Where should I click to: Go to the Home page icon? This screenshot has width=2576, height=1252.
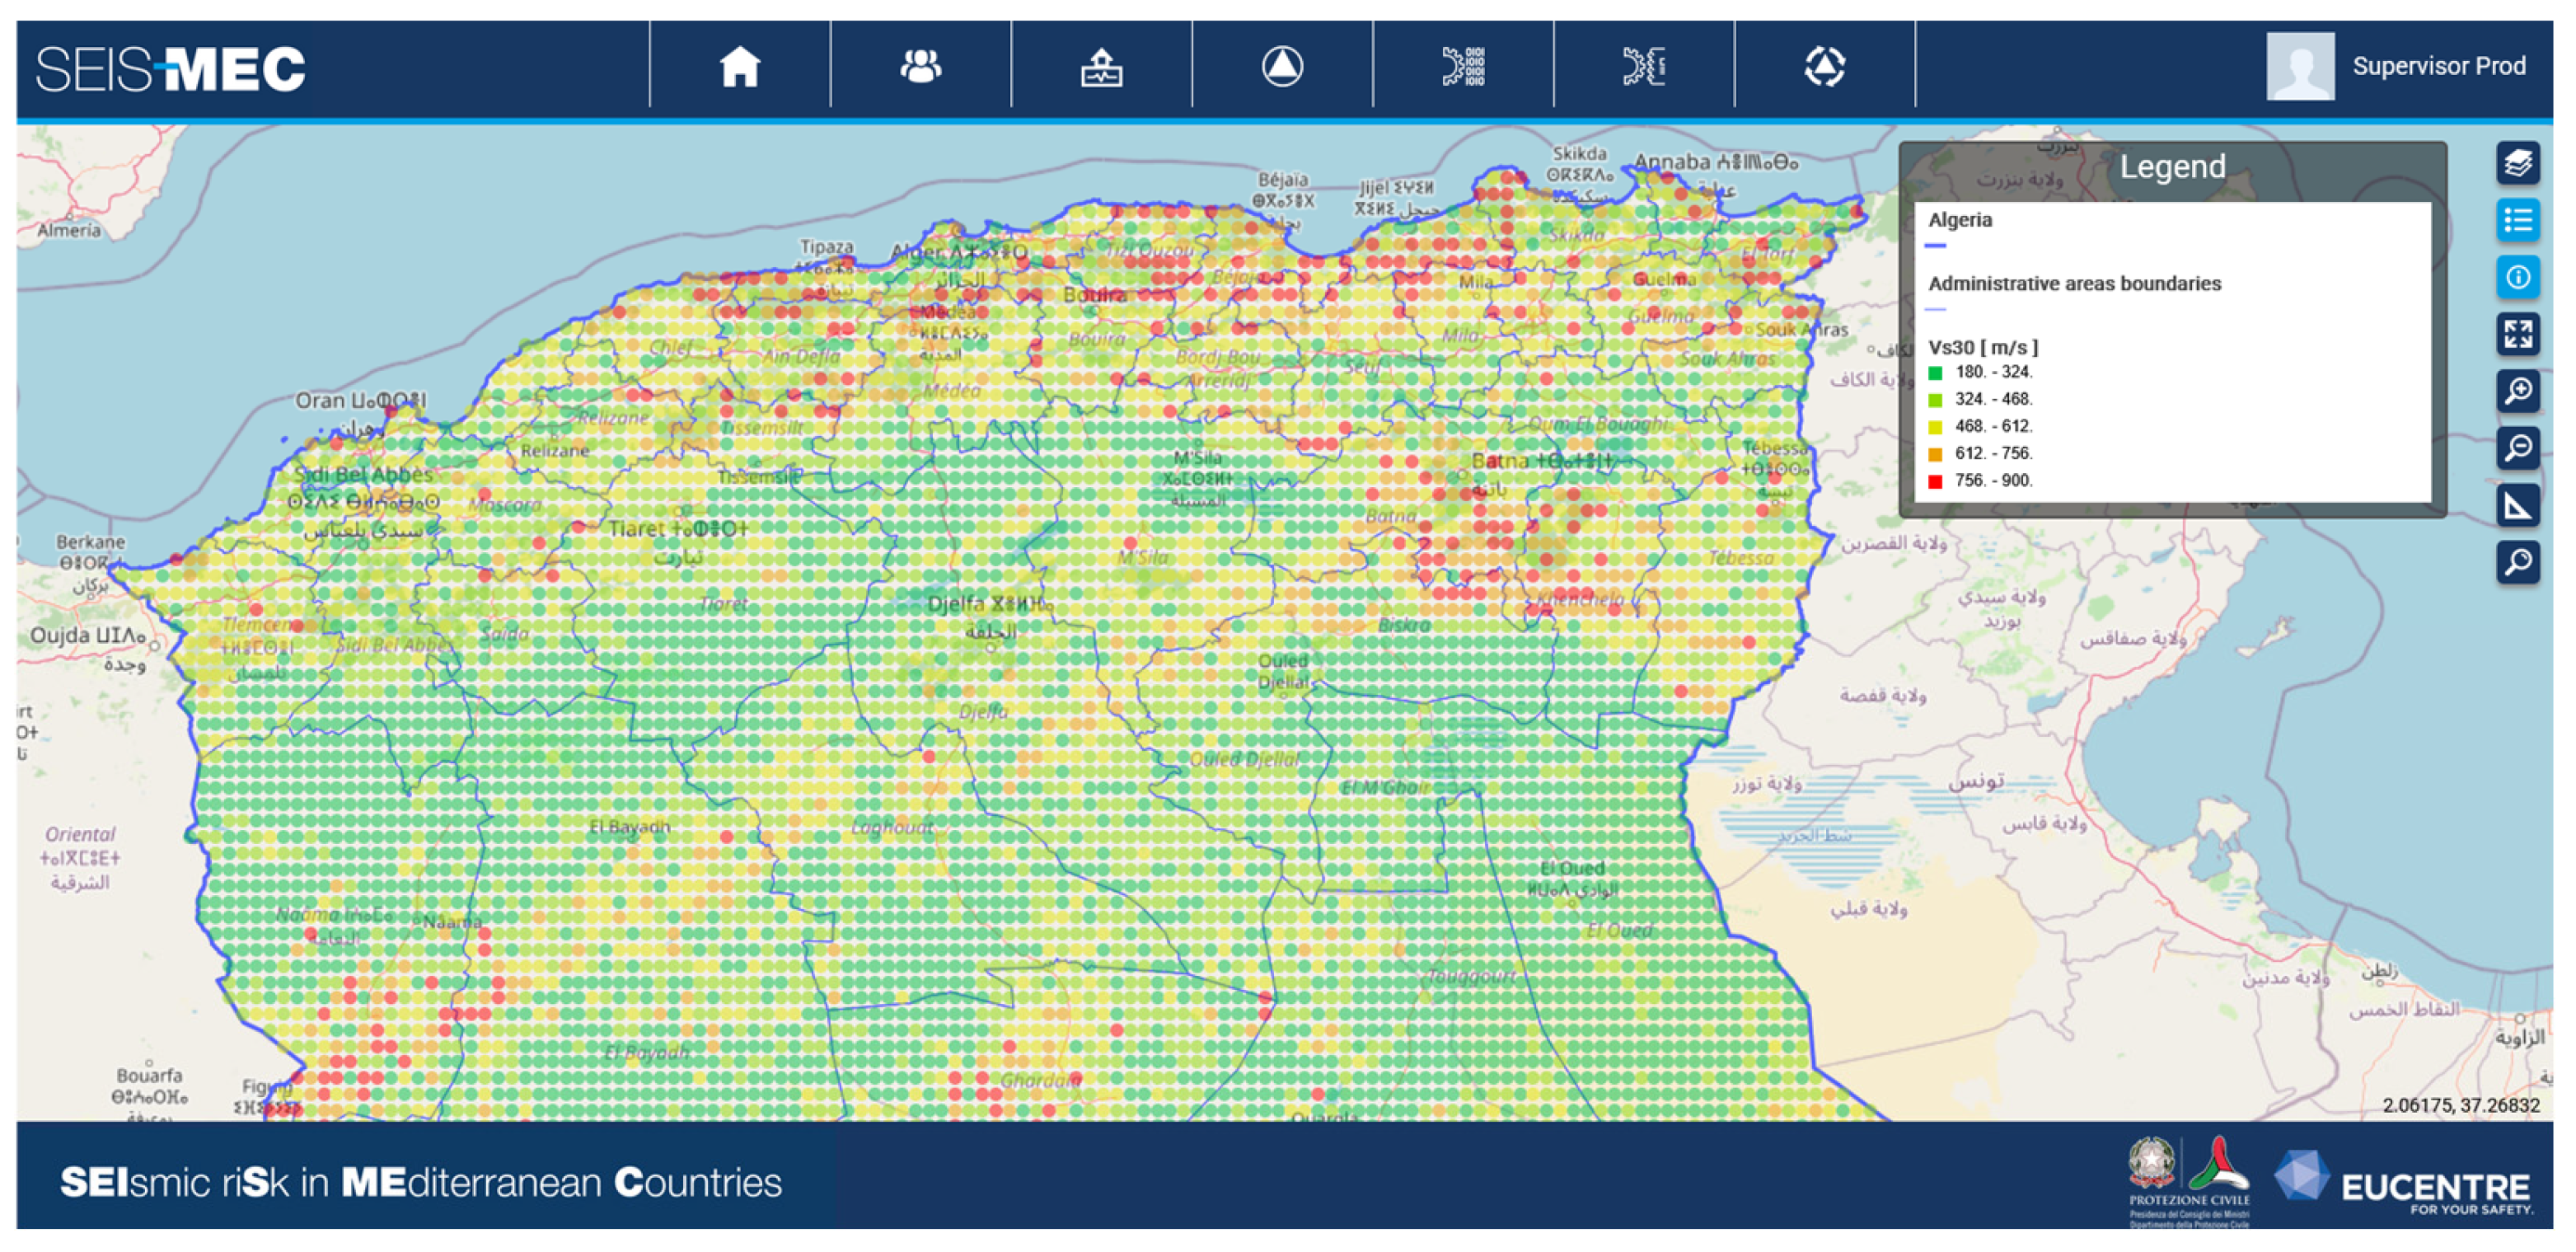coord(740,67)
